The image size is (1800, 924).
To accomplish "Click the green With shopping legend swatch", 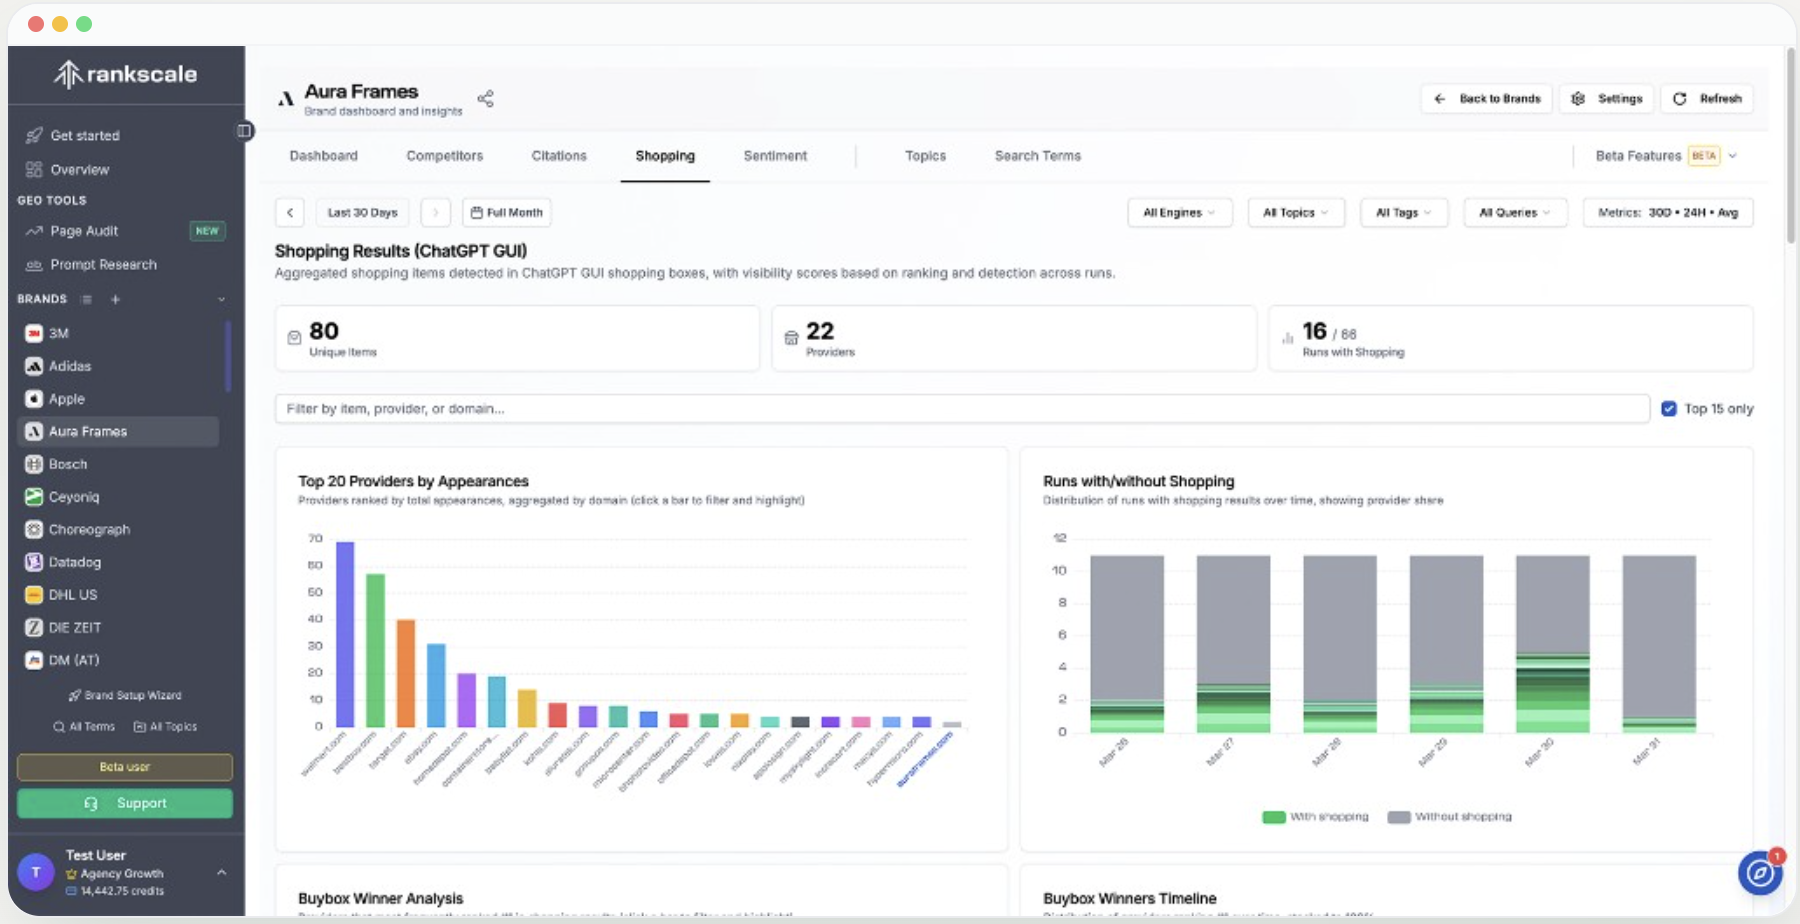I will pyautogui.click(x=1274, y=817).
